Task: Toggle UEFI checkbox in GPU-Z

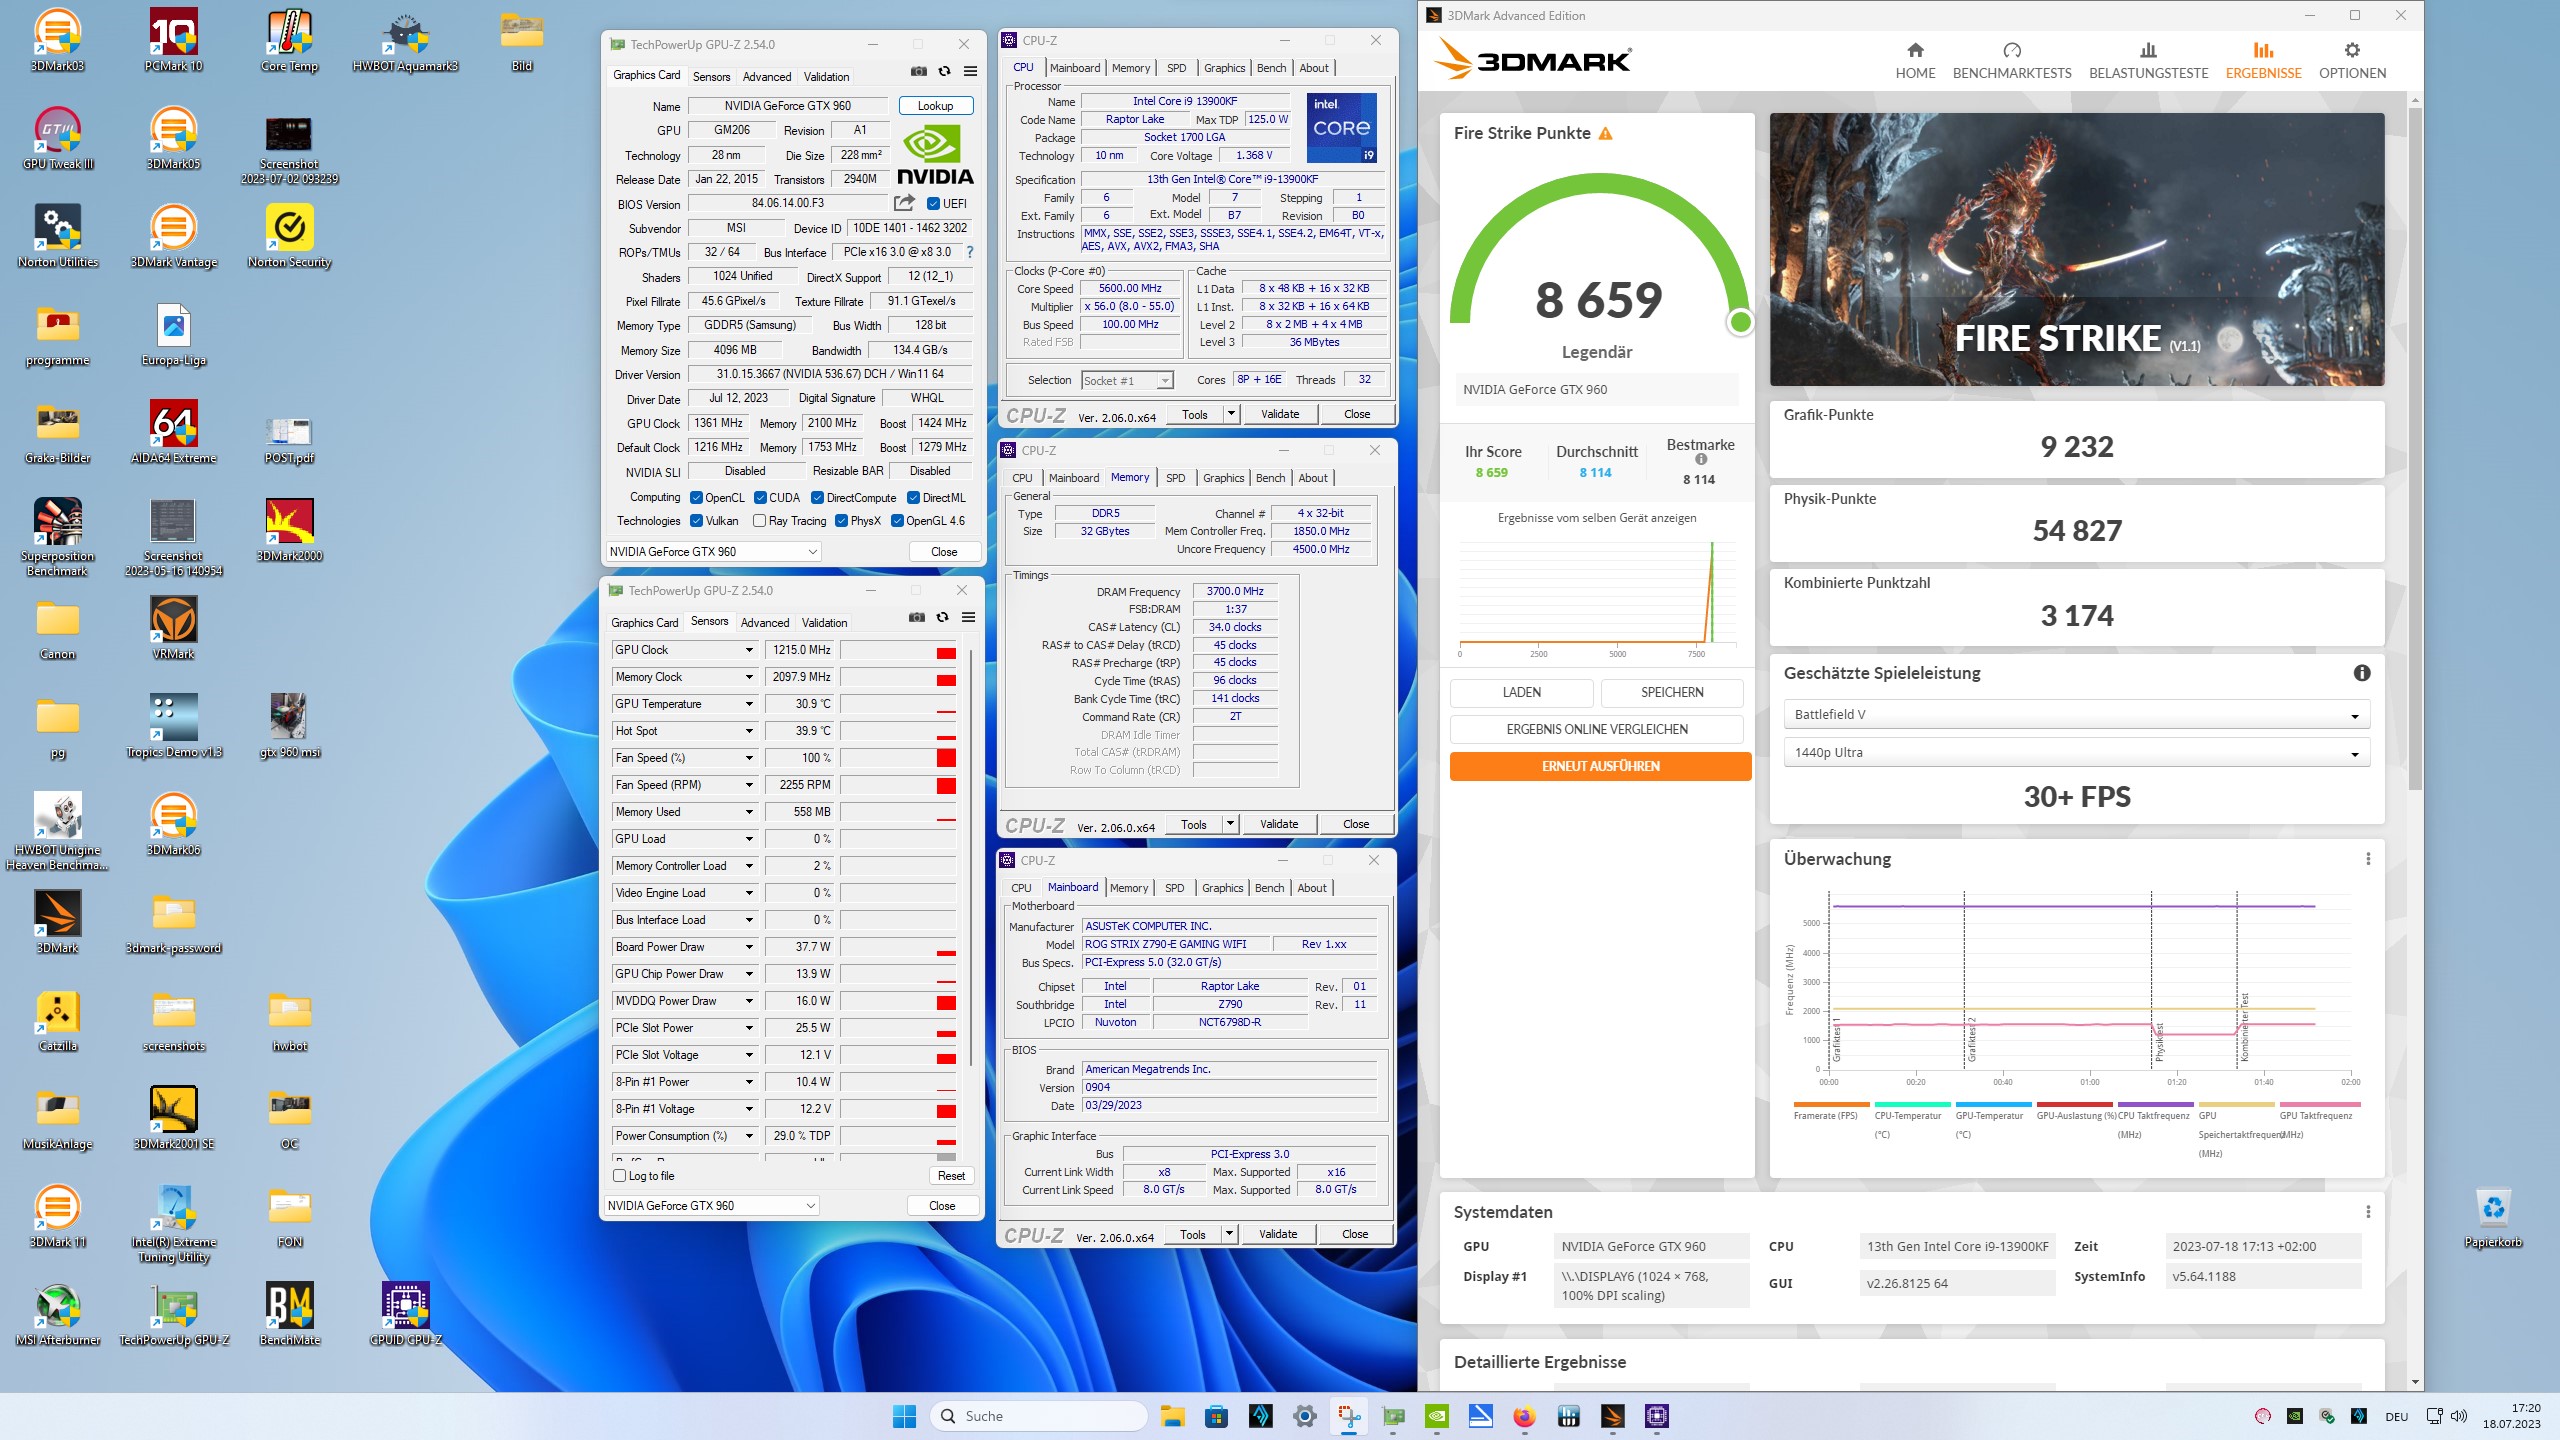Action: coord(933,204)
